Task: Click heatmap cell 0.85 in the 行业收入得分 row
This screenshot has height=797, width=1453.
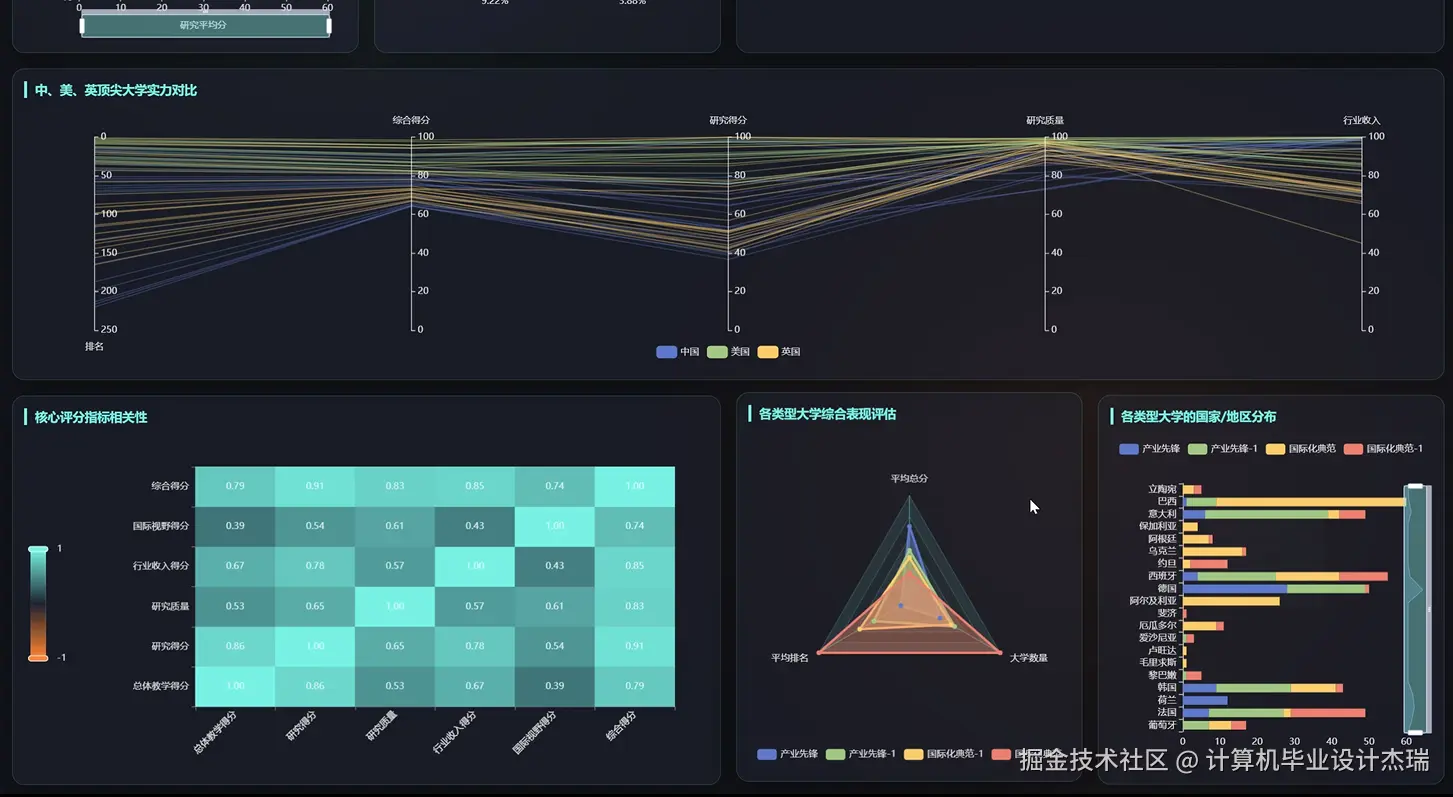Action: coord(635,566)
